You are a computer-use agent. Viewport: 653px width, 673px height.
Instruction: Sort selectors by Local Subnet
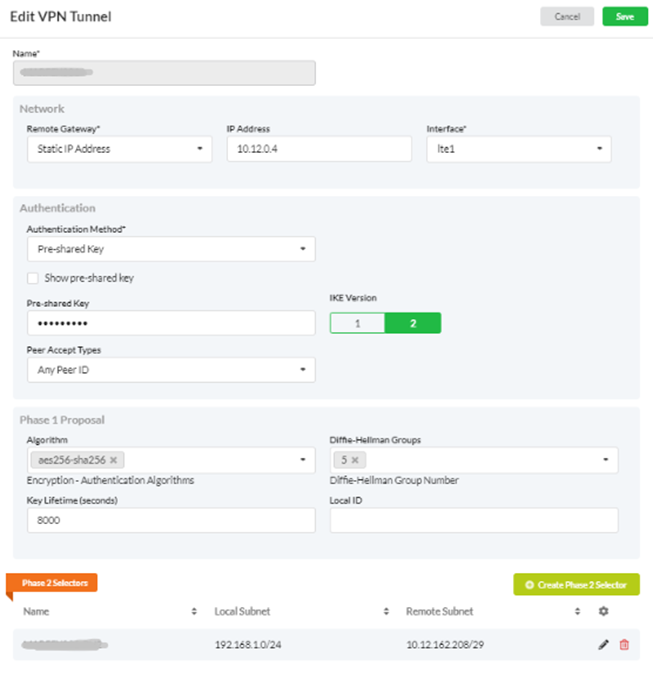pos(385,611)
